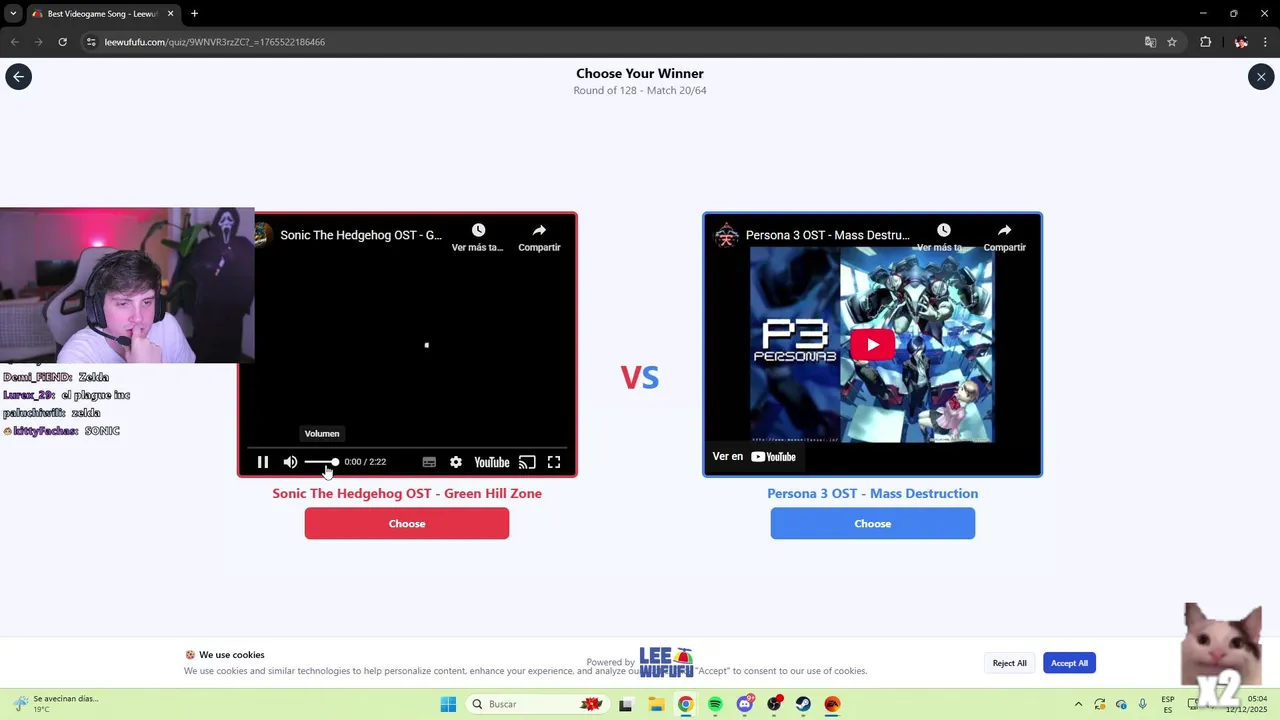Click the Persona 3 Mass Destruction caption
The height and width of the screenshot is (720, 1280).
click(872, 493)
